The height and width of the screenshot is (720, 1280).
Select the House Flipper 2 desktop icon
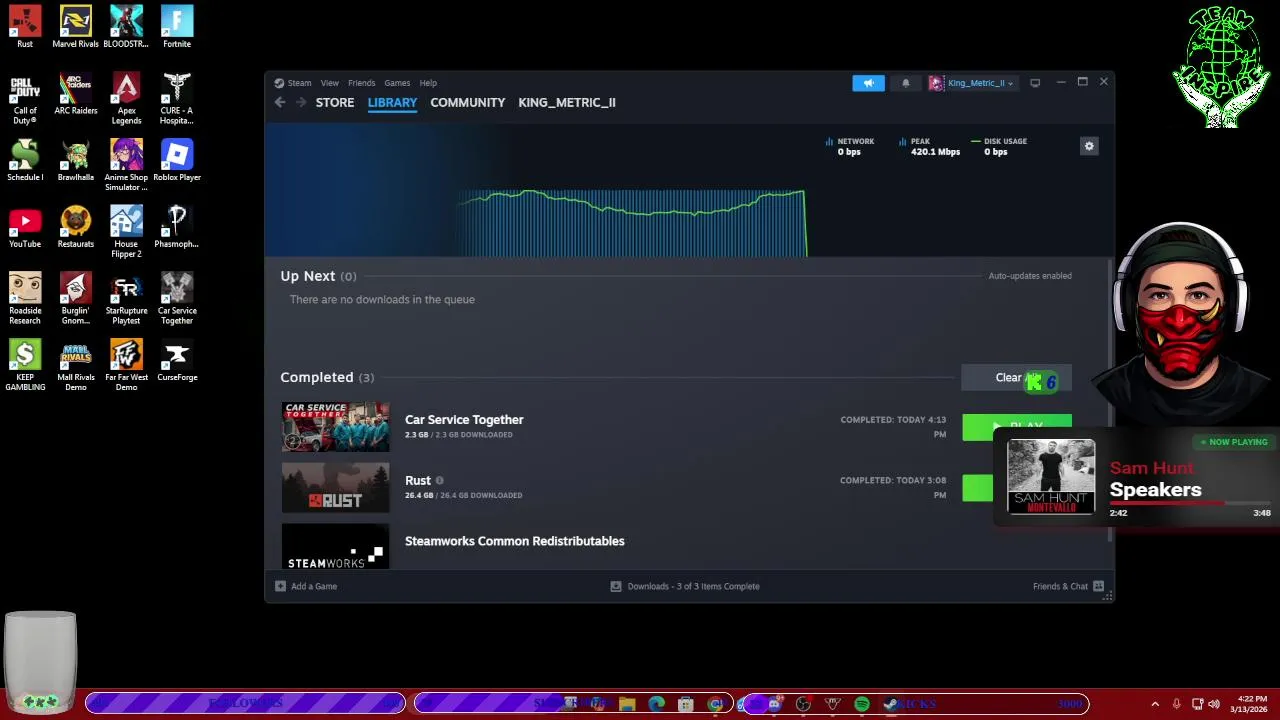(126, 232)
